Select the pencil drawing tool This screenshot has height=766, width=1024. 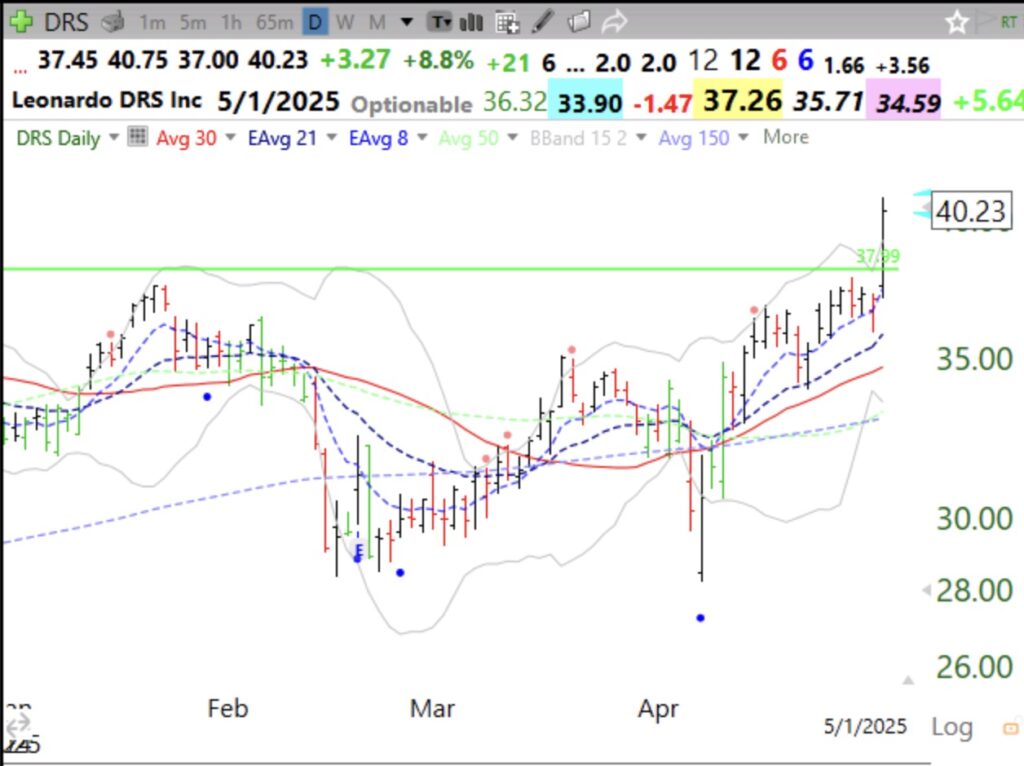tap(542, 20)
